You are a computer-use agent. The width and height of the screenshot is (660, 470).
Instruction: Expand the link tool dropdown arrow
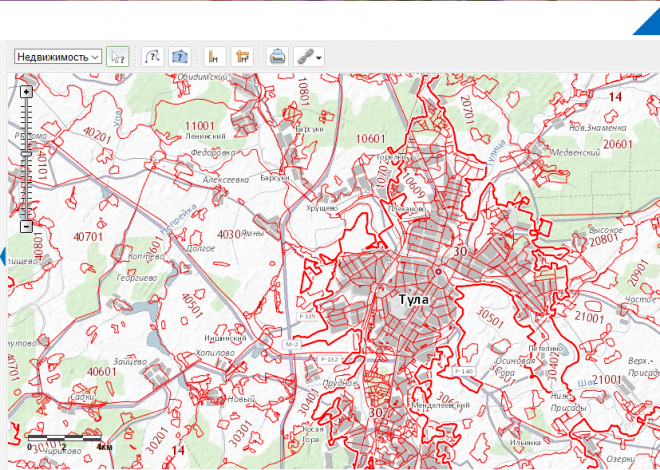(319, 58)
